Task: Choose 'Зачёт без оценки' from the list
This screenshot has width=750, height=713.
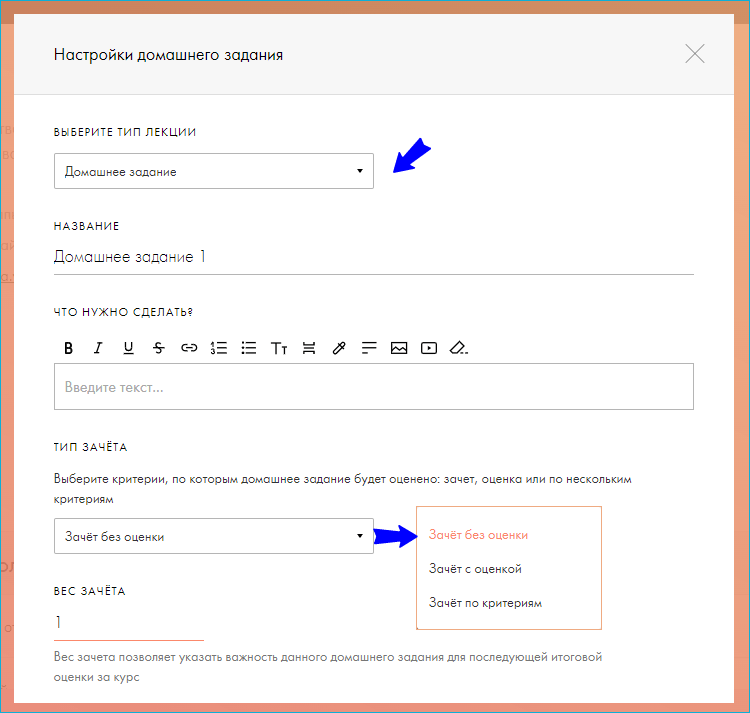Action: [x=478, y=535]
